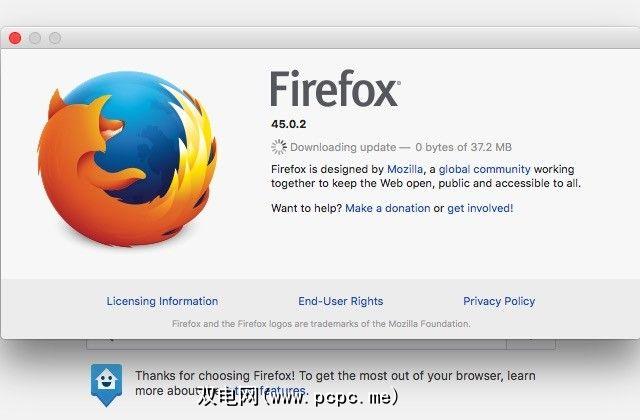The image size is (640, 420).
Task: Open the global community link
Action: pos(484,169)
